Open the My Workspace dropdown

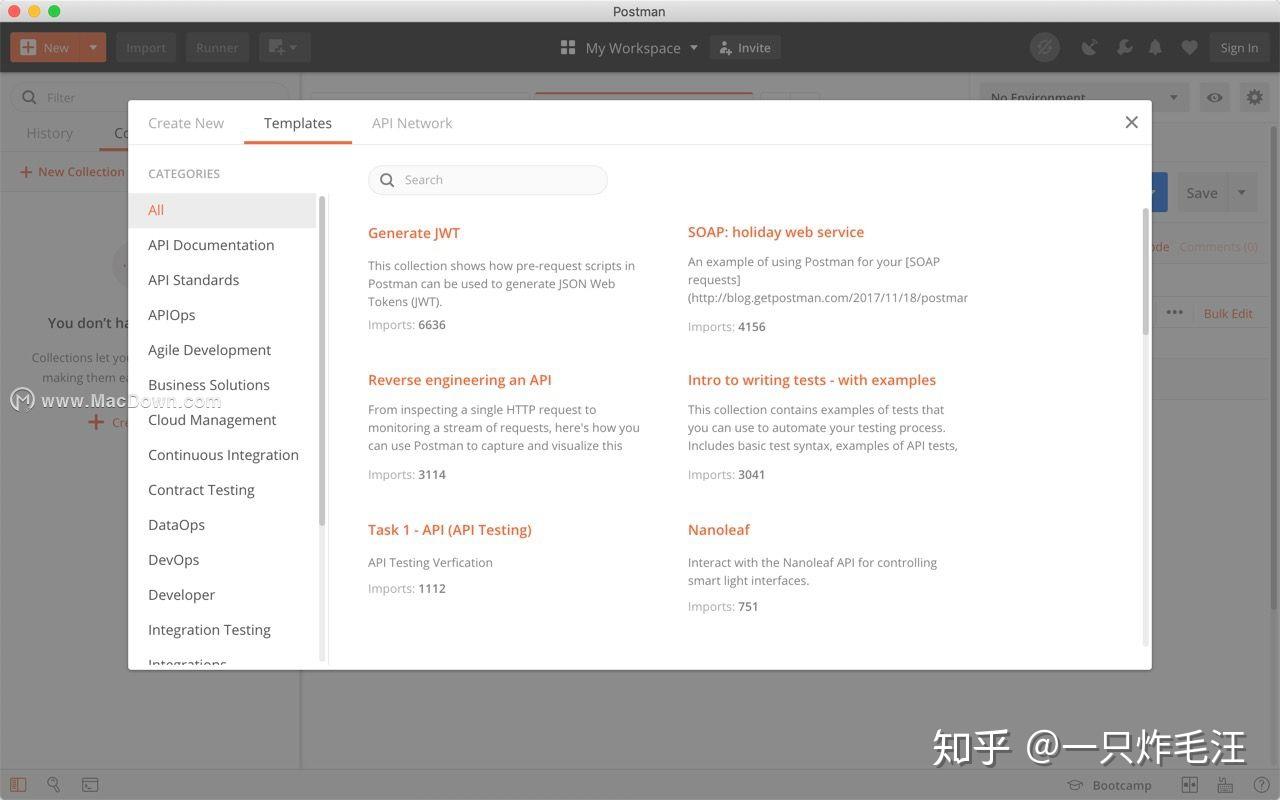point(630,47)
